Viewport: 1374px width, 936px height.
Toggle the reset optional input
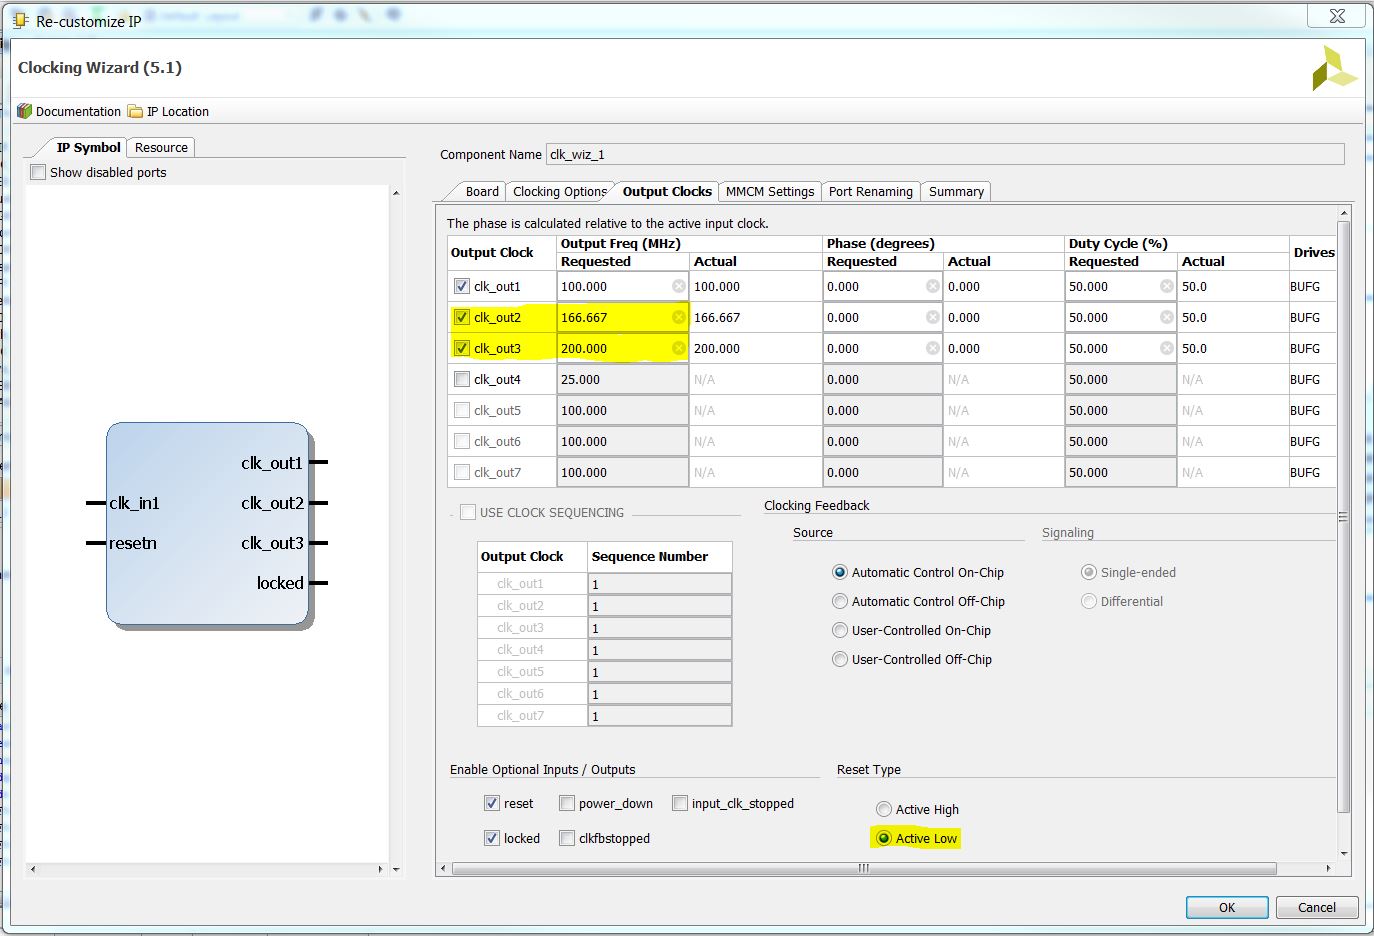[x=492, y=803]
